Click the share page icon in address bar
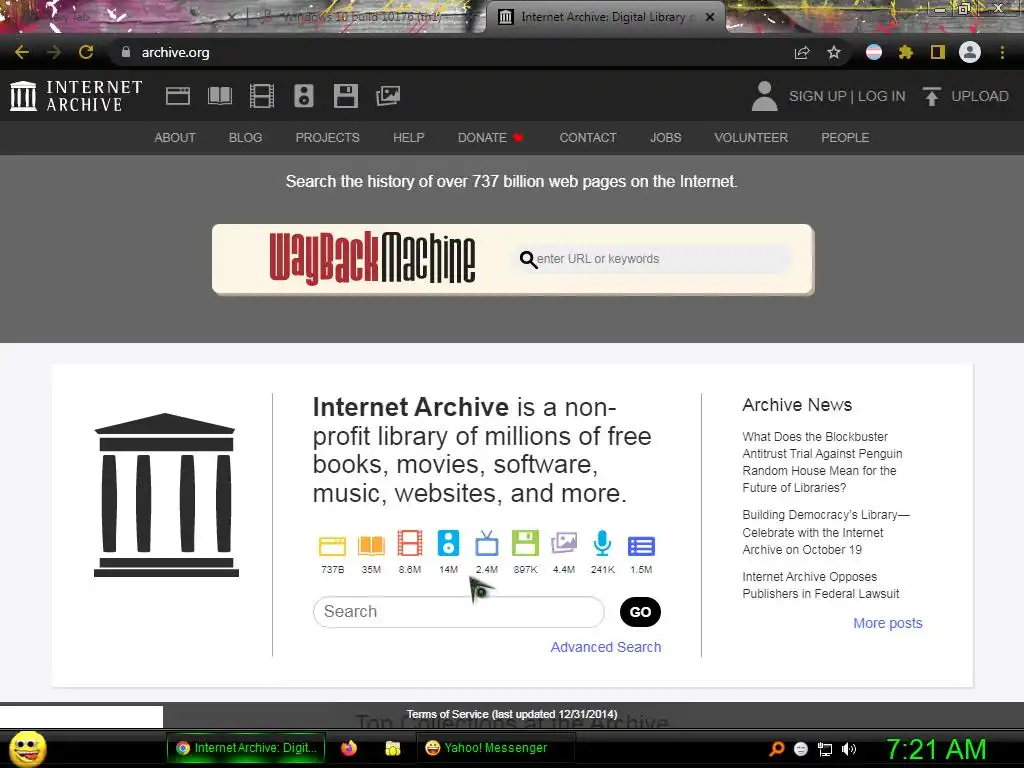Viewport: 1024px width, 768px height. point(802,52)
